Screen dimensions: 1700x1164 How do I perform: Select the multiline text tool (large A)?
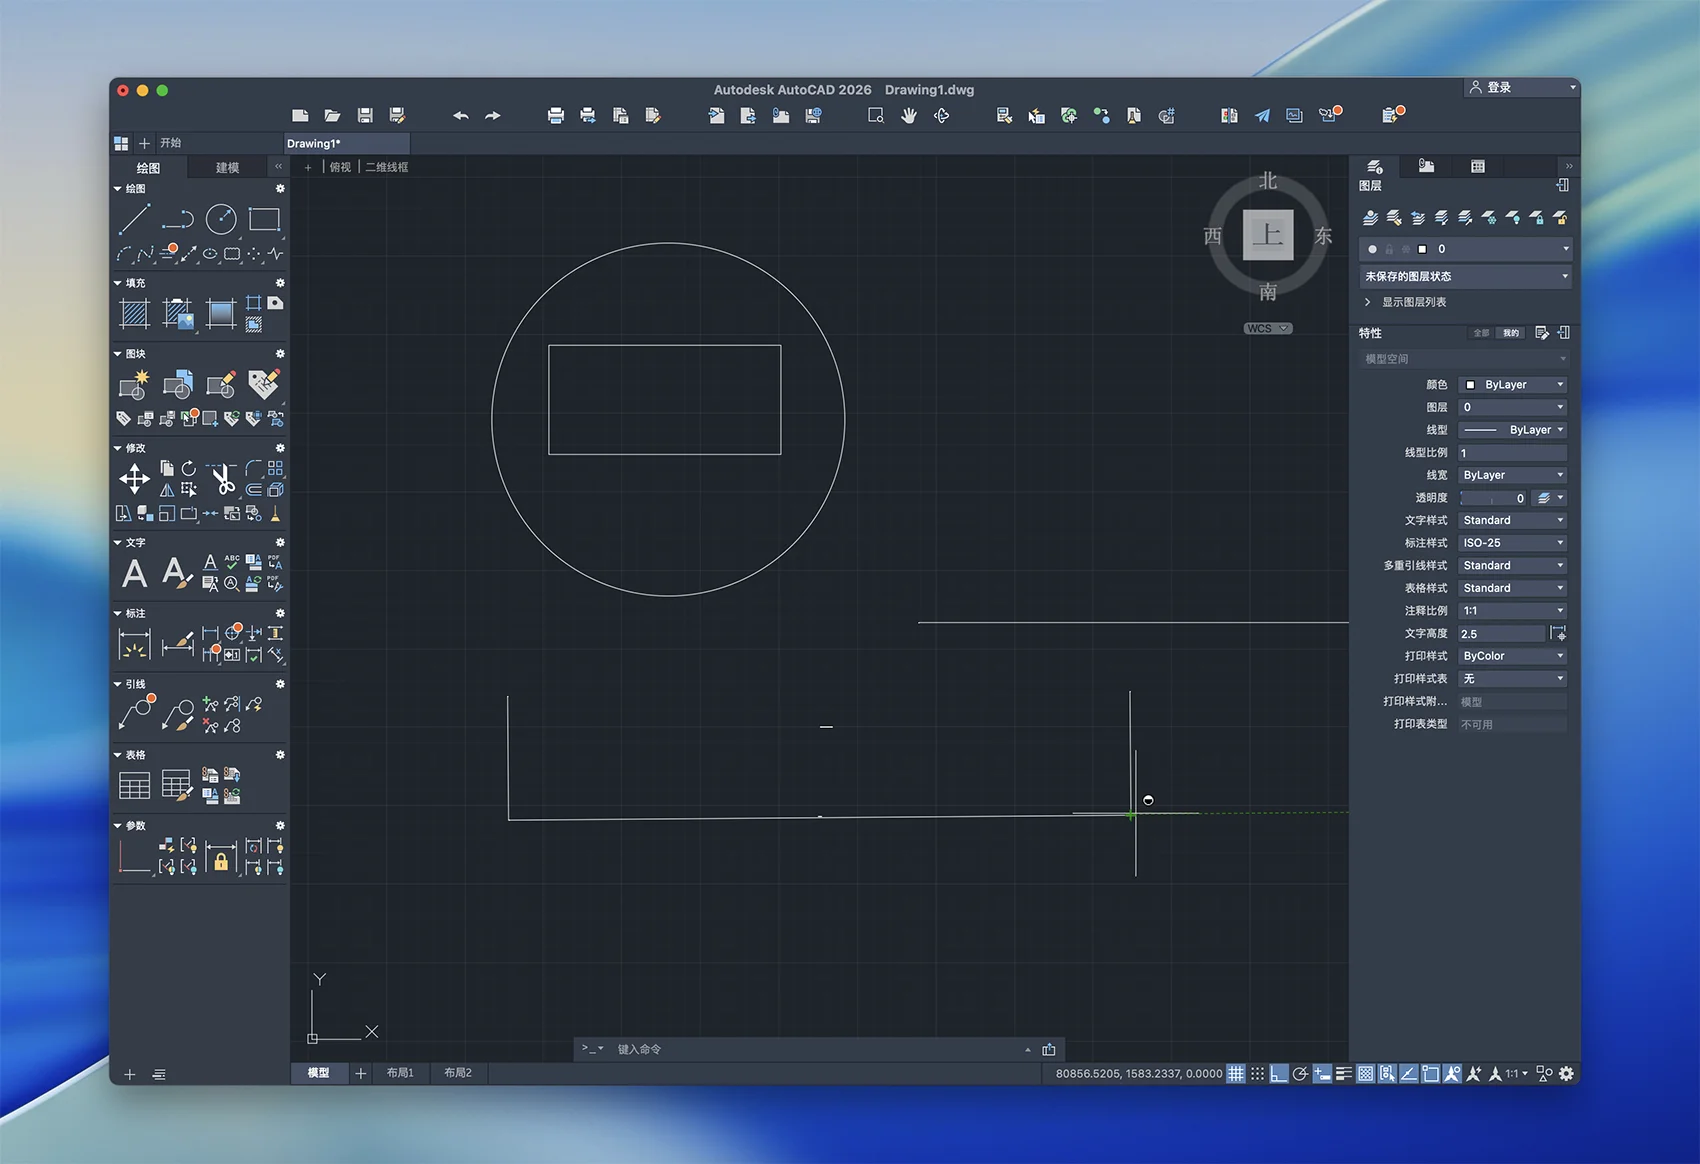pyautogui.click(x=134, y=574)
